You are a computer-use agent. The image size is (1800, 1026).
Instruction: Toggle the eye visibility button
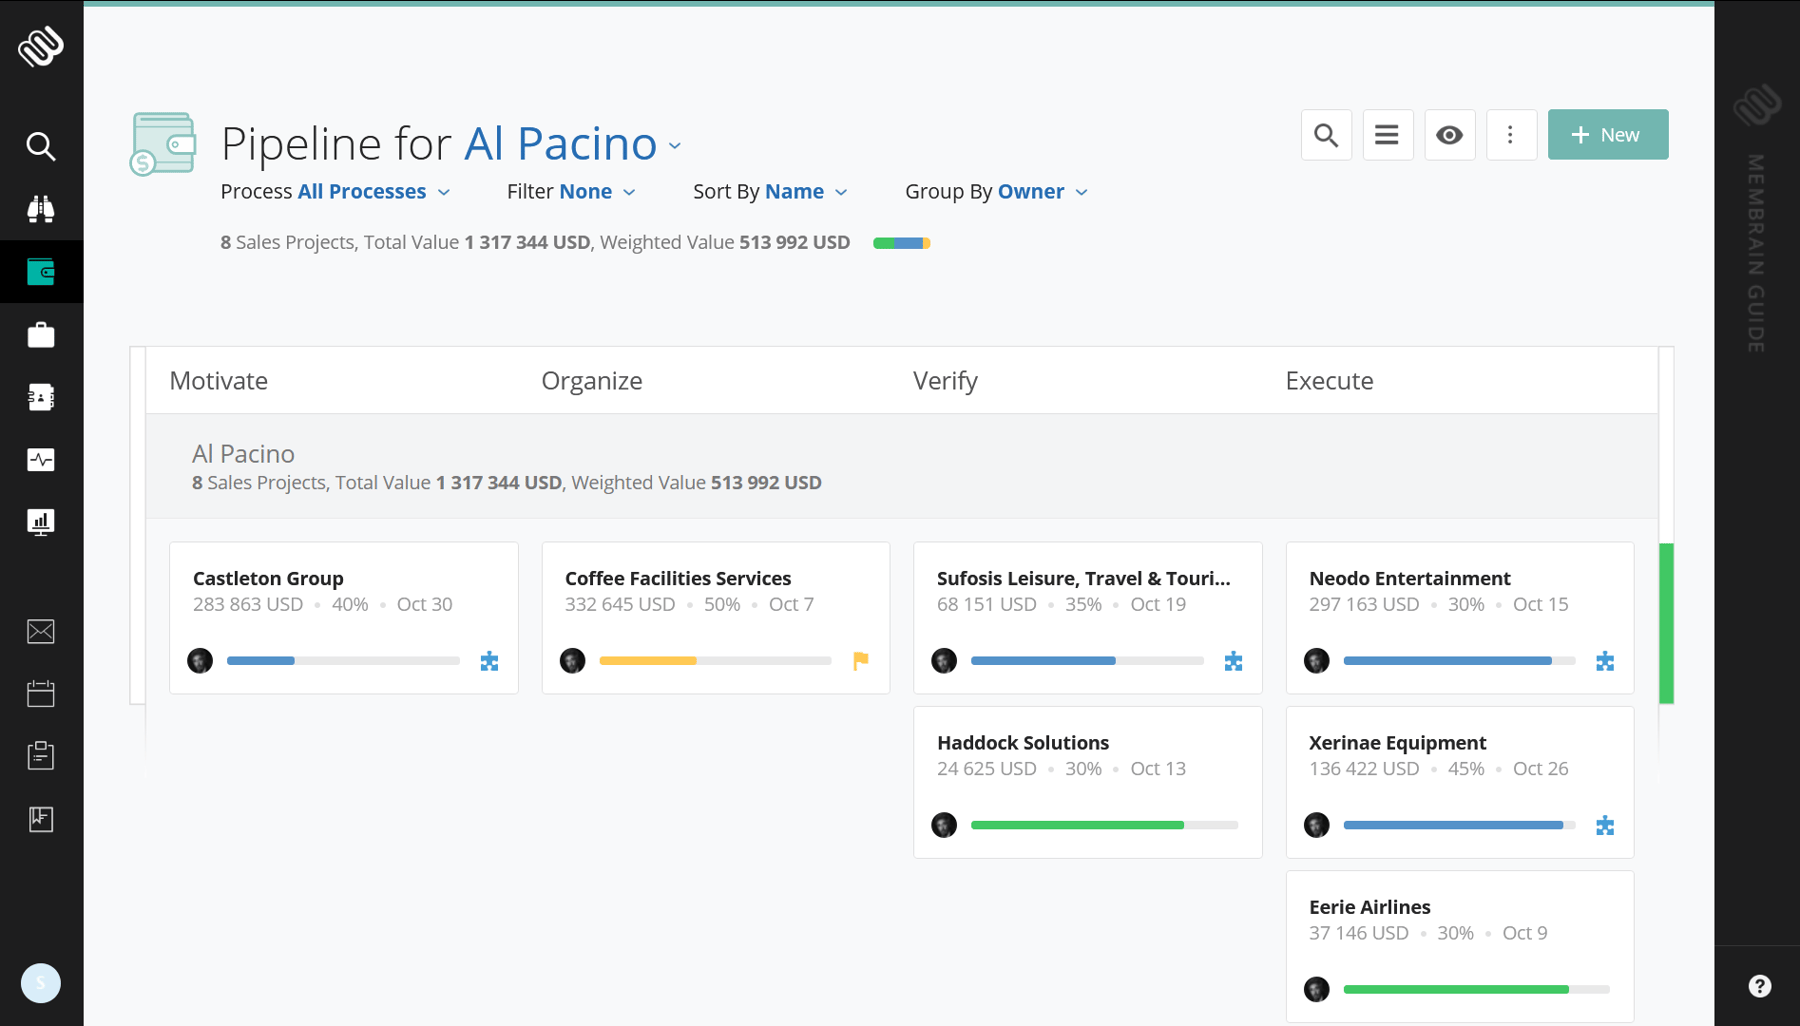tap(1449, 135)
